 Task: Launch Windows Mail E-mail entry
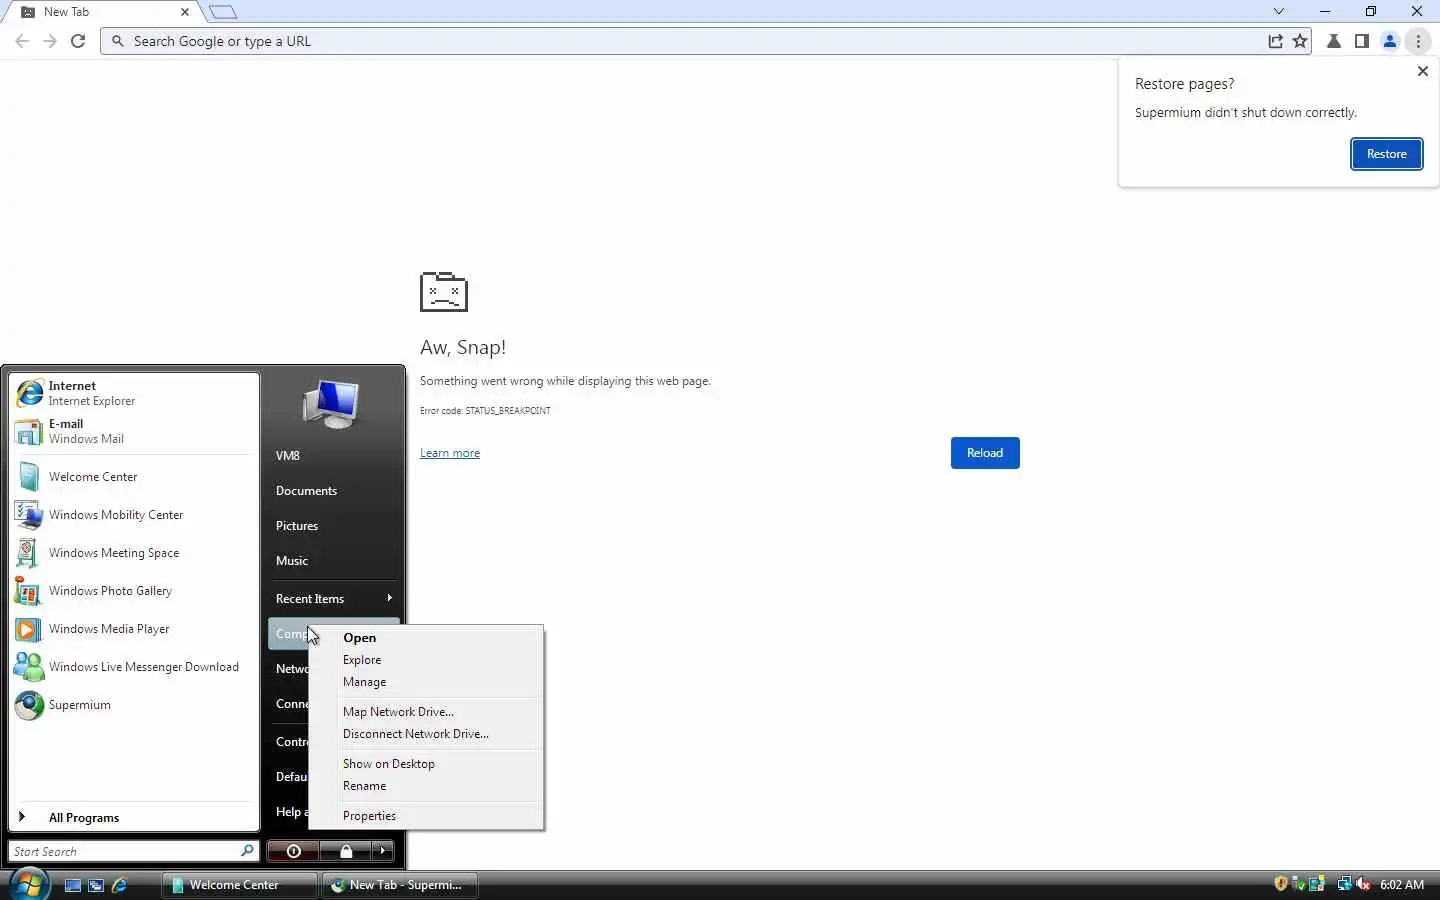[134, 431]
